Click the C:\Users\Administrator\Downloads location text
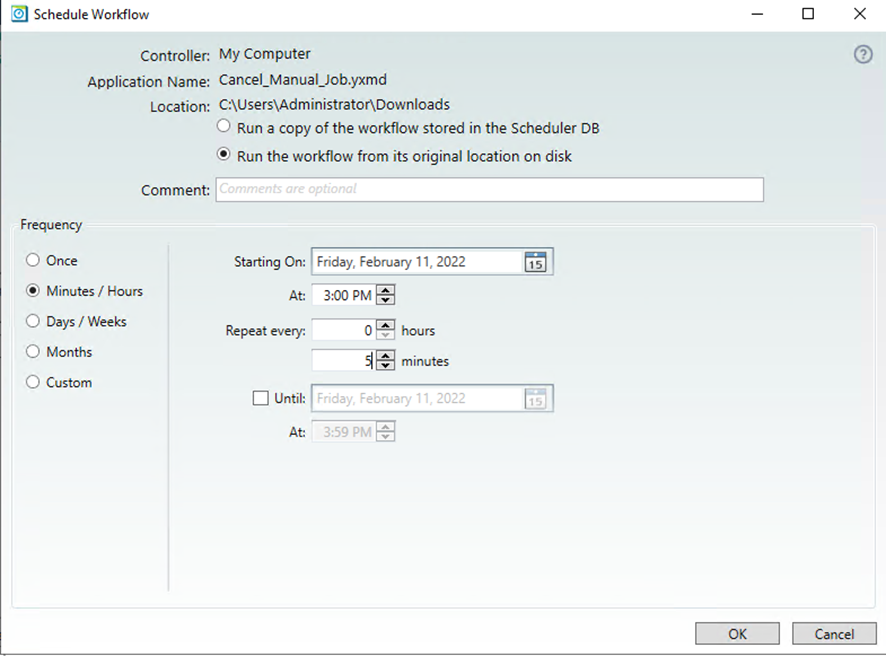The height and width of the screenshot is (656, 886). 335,105
